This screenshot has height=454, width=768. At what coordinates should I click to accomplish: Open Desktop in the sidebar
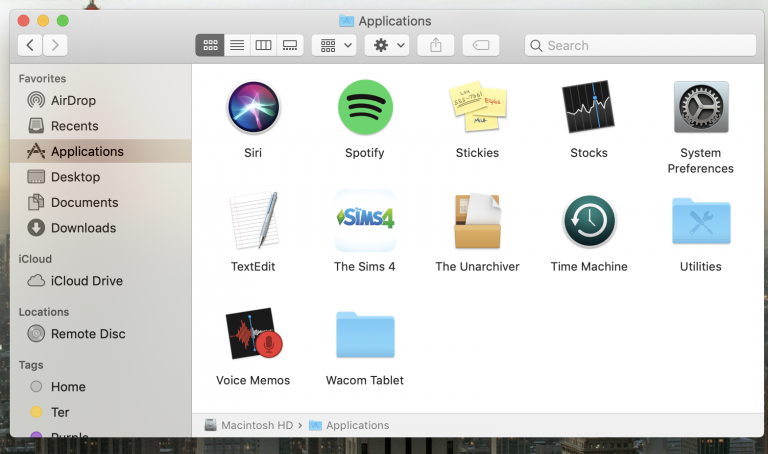[100, 177]
